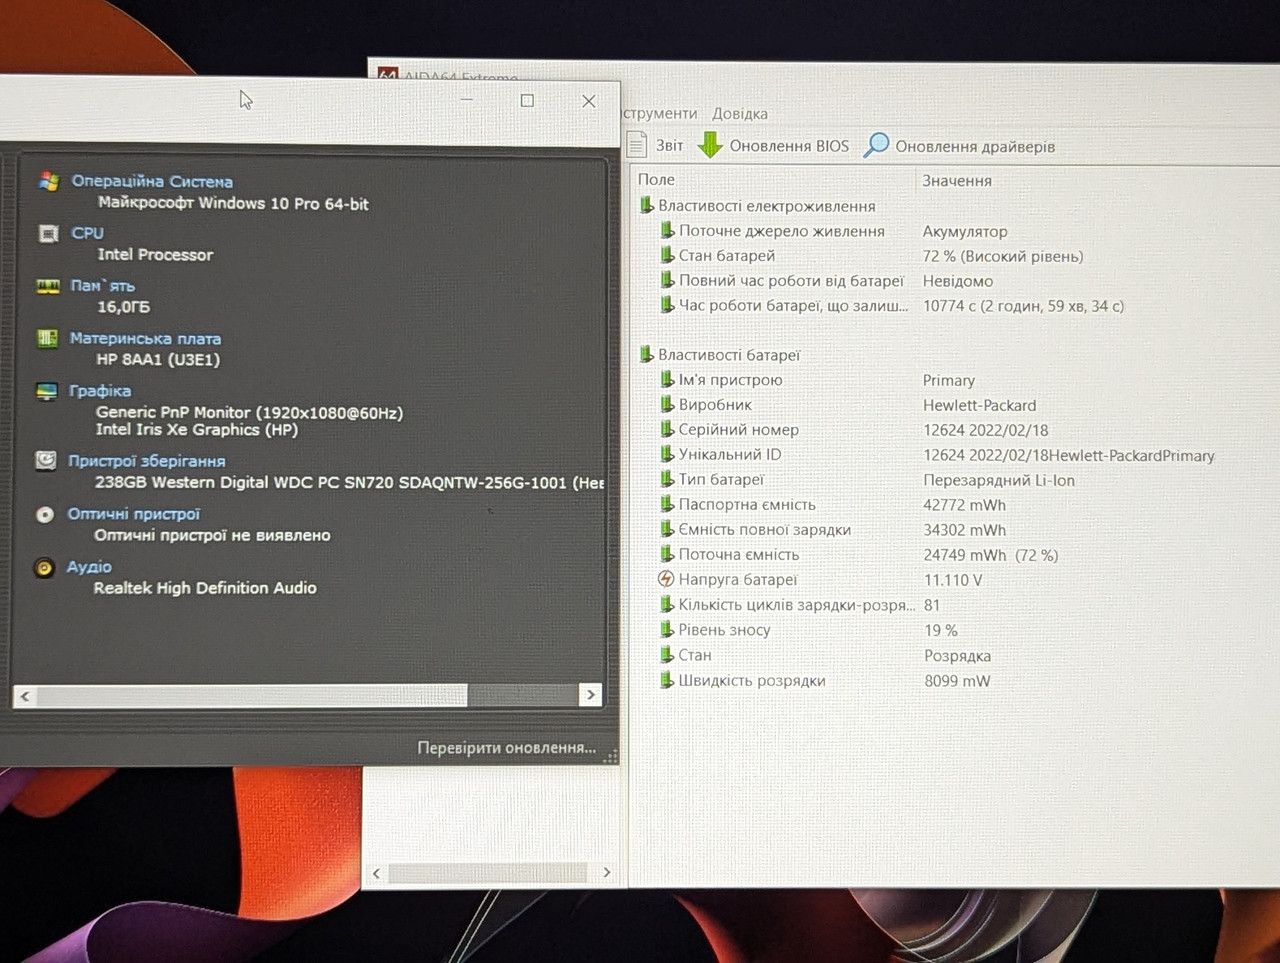The image size is (1280, 963).
Task: Click the Перевірити оновлення link
Action: pyautogui.click(x=506, y=747)
